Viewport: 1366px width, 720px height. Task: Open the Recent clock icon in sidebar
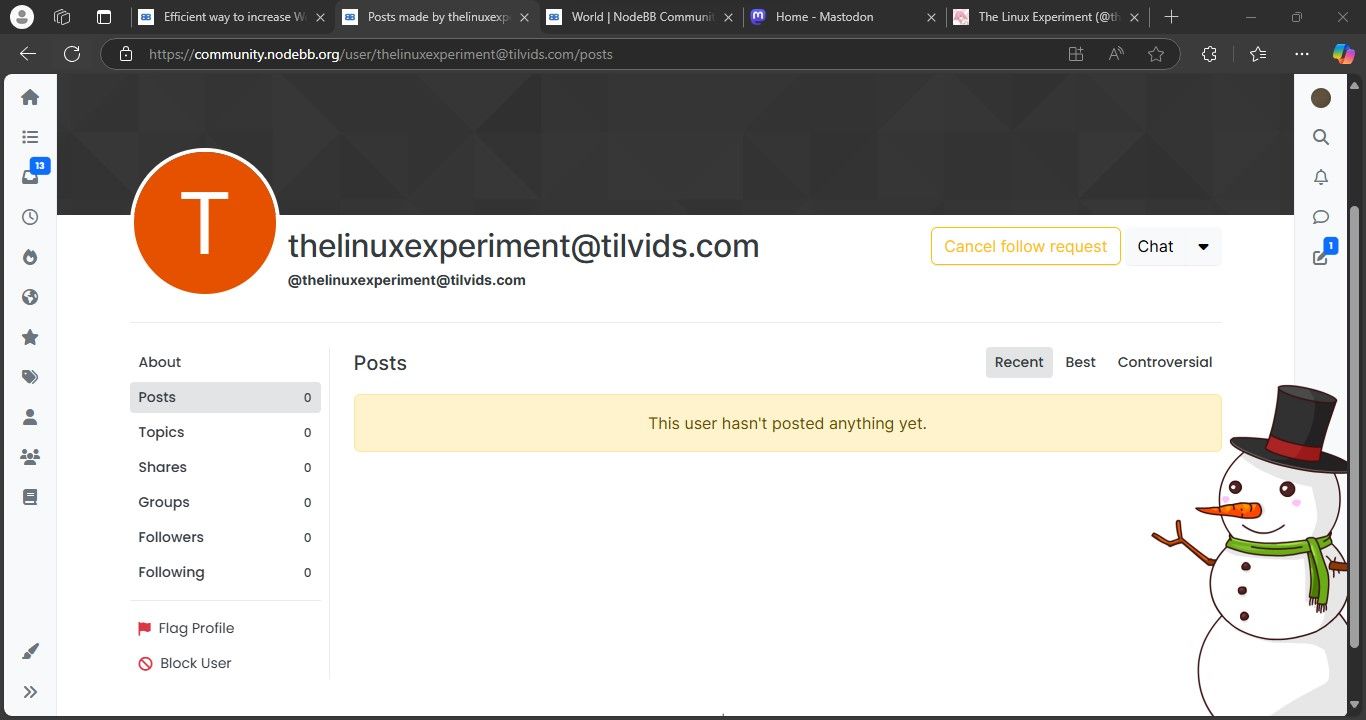[30, 217]
